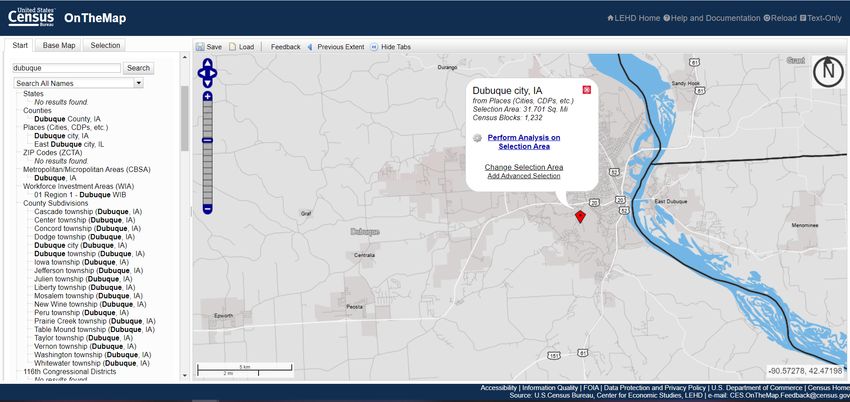Screen dimensions: 850x402
Task: Select Washington township result
Action: [x=95, y=355]
